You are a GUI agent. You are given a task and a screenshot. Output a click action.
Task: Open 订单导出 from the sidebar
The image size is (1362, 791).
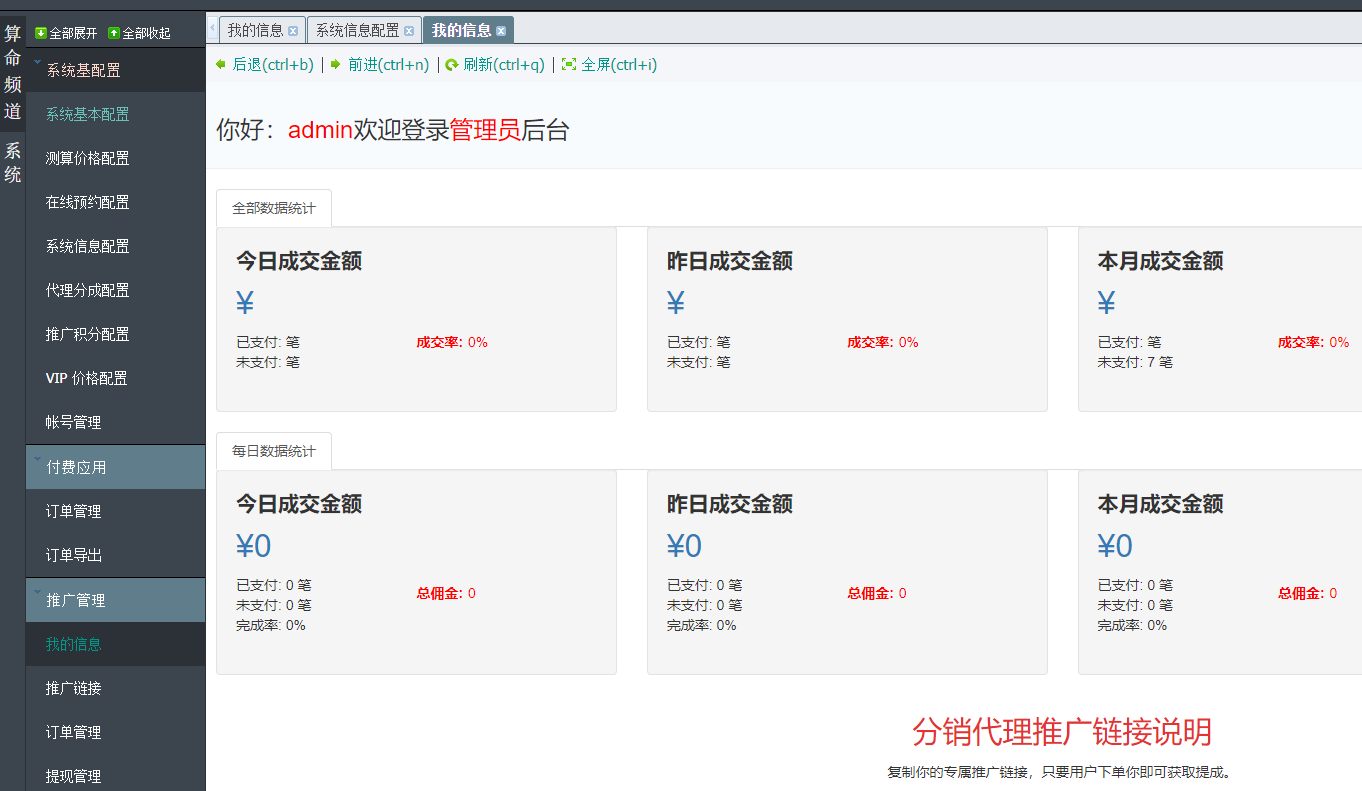73,555
